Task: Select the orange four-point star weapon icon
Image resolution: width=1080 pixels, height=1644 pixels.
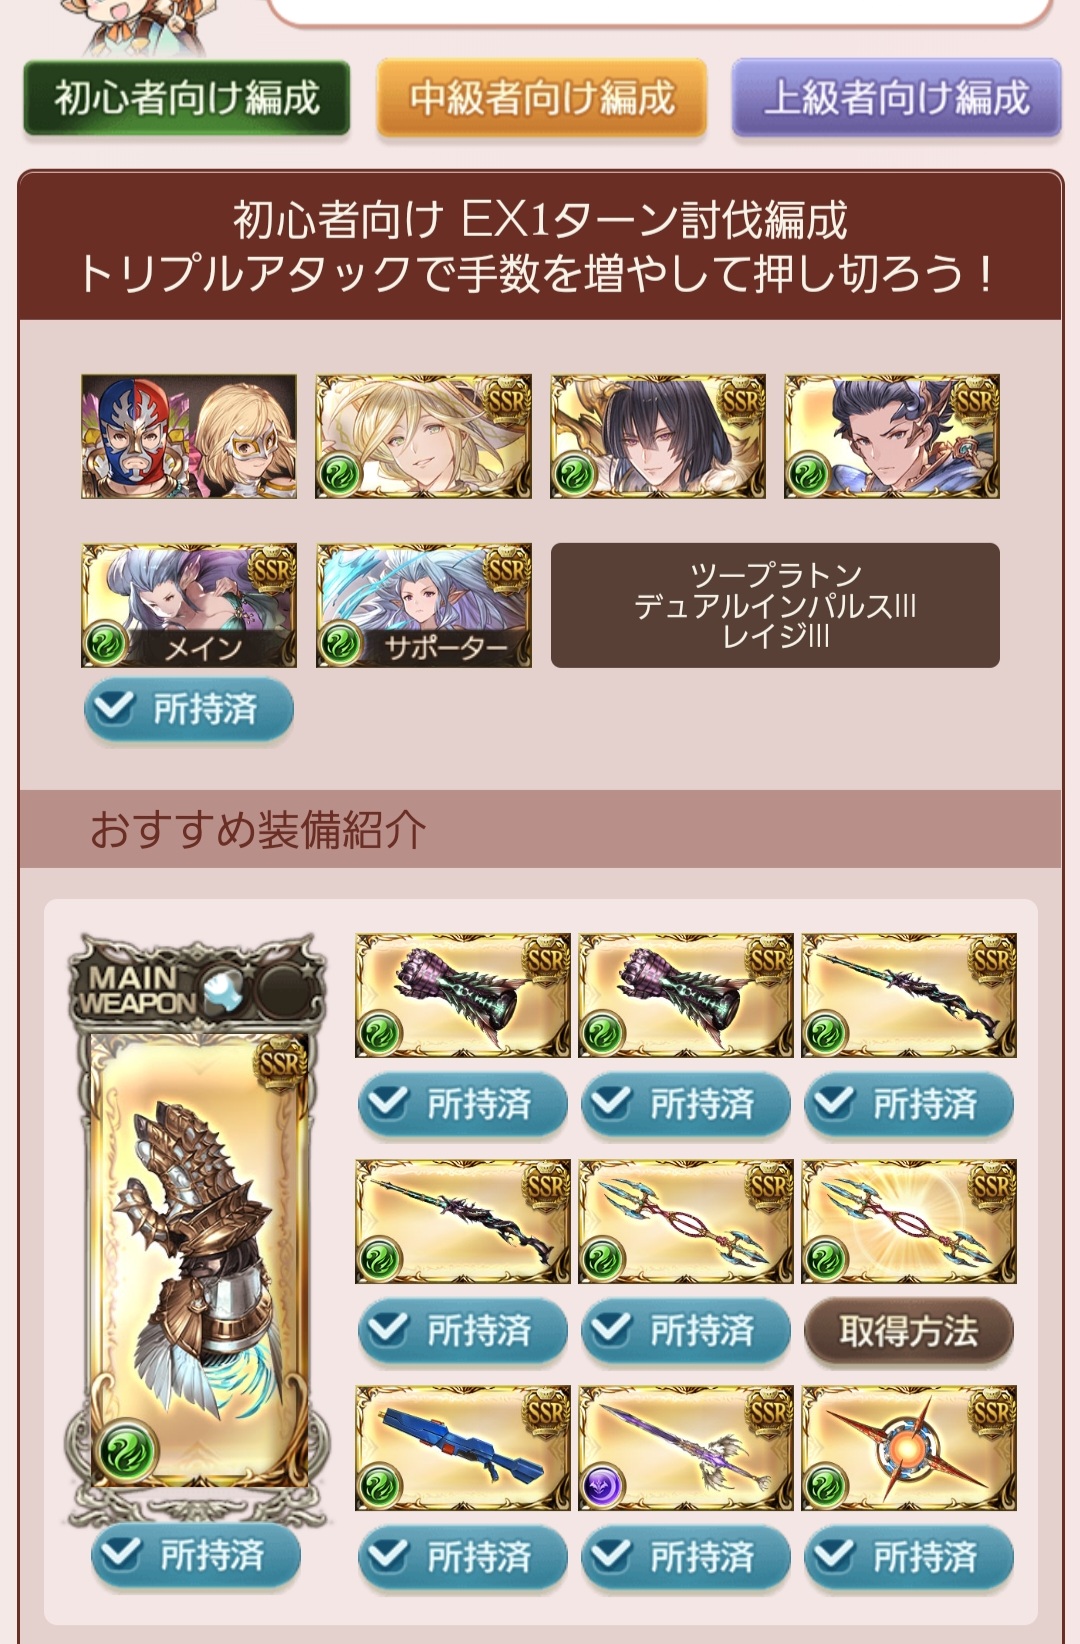Action: coord(909,1448)
